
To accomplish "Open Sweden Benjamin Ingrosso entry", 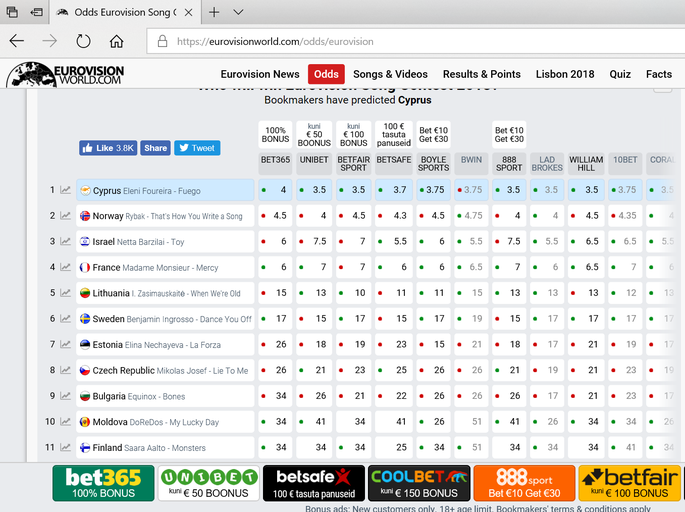I will pos(165,319).
